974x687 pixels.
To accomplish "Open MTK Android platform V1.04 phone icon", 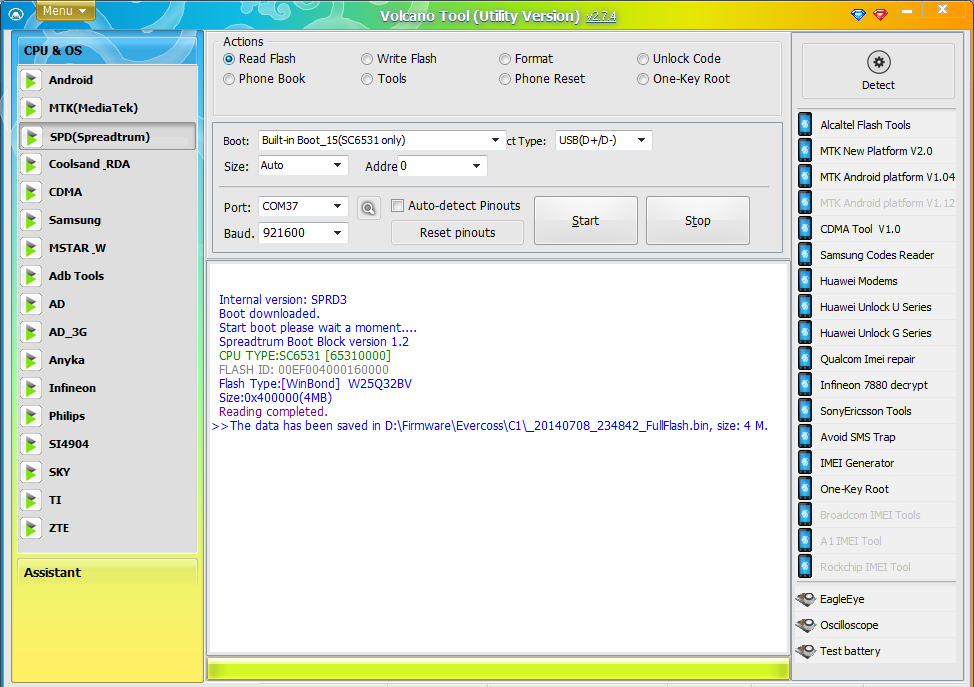I will (x=805, y=177).
